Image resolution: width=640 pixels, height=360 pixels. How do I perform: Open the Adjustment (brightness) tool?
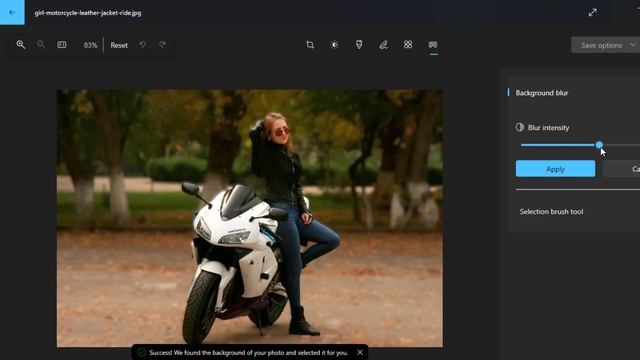pos(334,44)
